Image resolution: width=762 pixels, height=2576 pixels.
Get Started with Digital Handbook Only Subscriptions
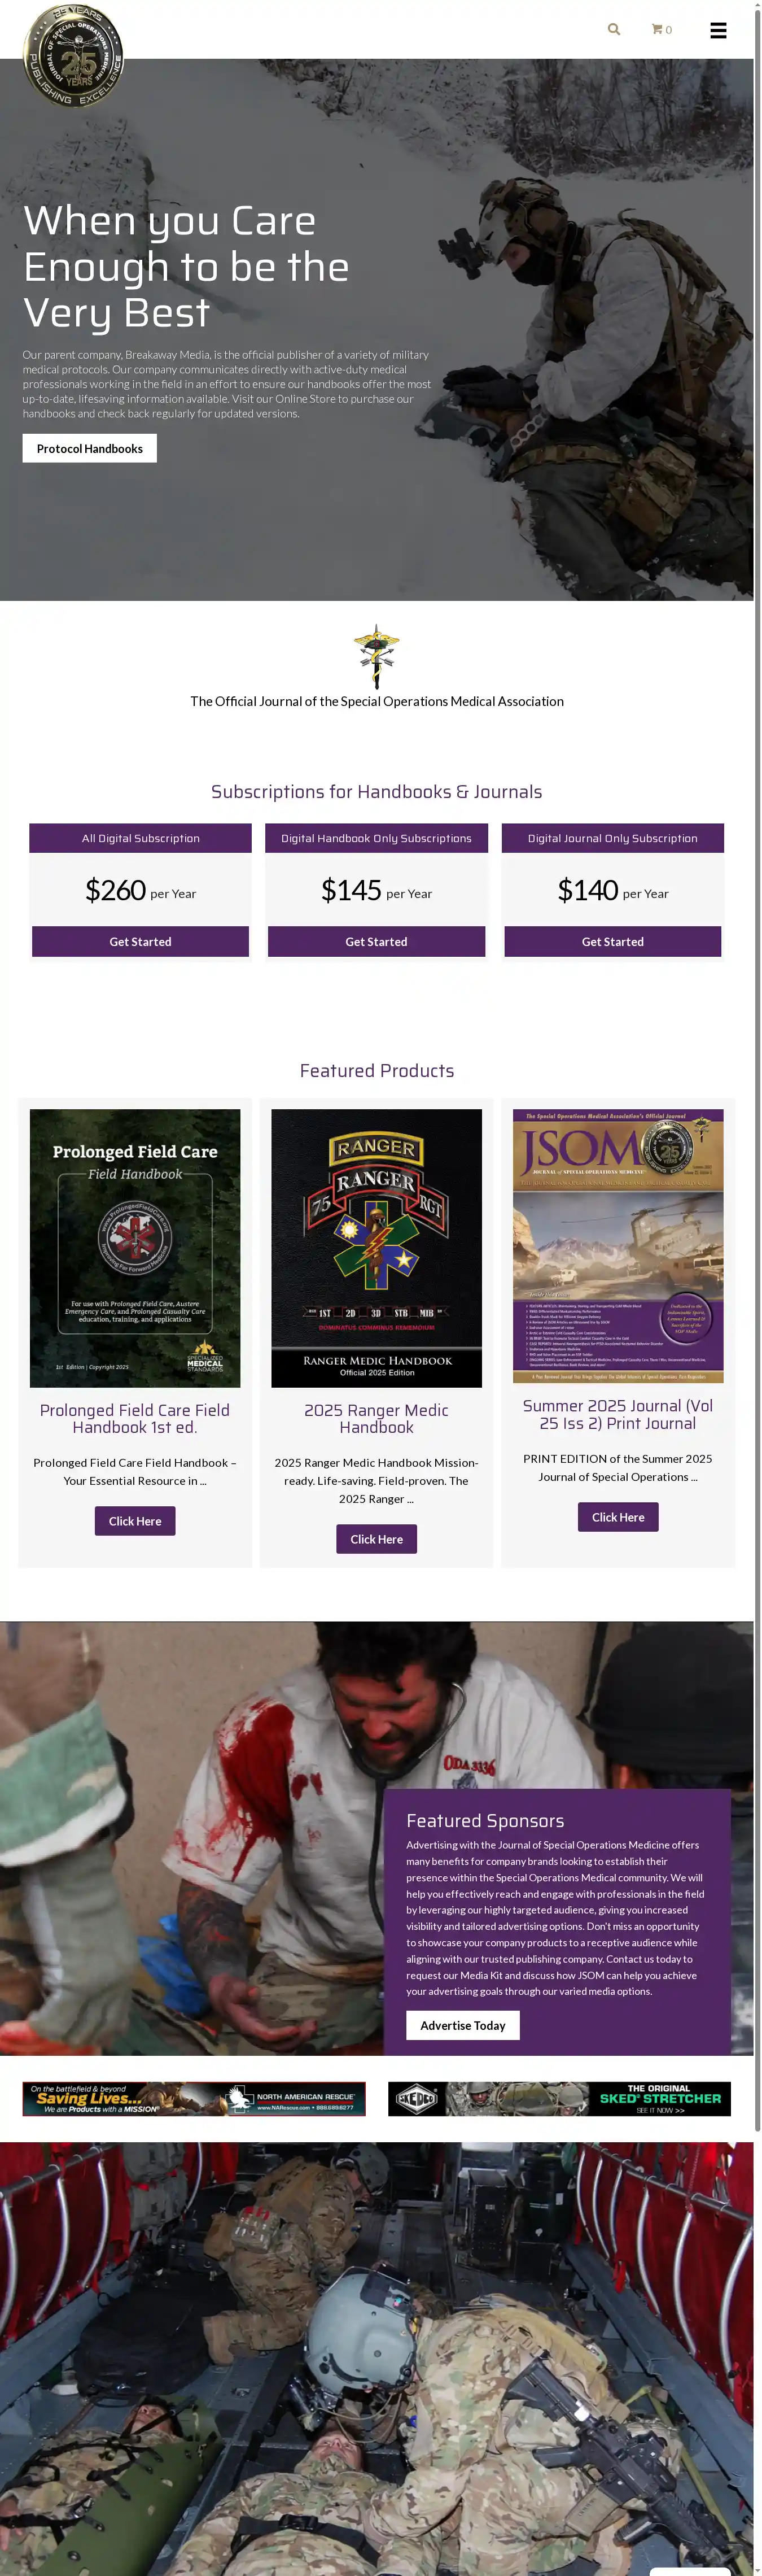pos(376,941)
